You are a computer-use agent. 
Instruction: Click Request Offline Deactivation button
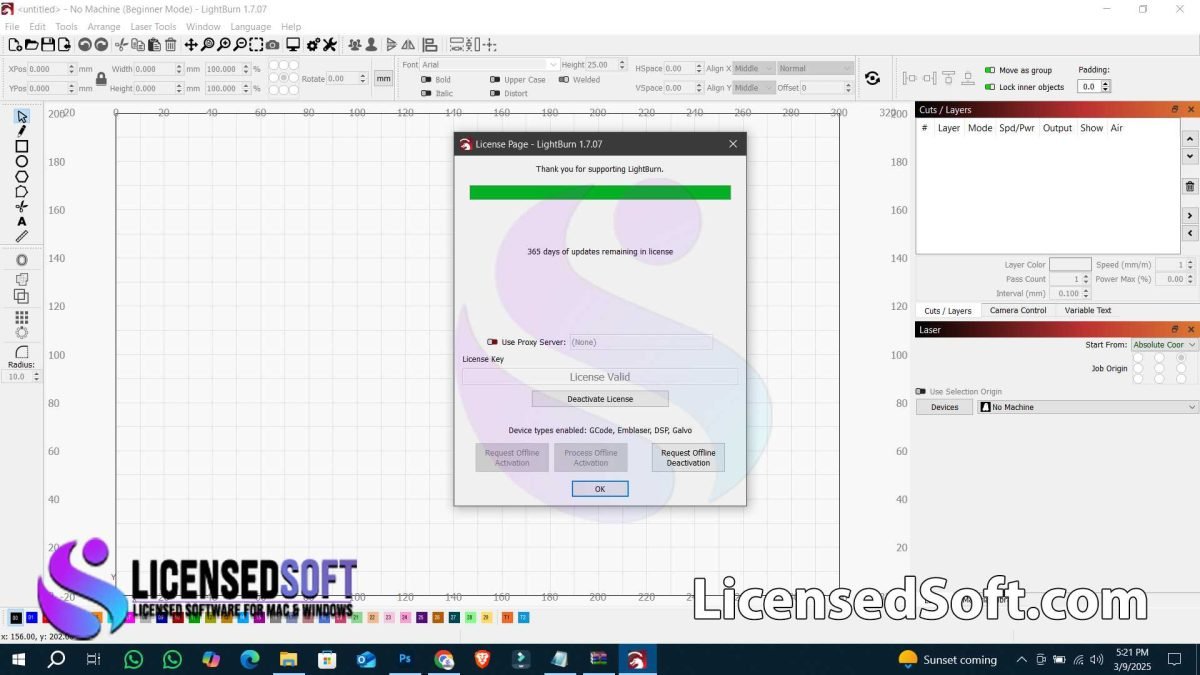coord(688,458)
